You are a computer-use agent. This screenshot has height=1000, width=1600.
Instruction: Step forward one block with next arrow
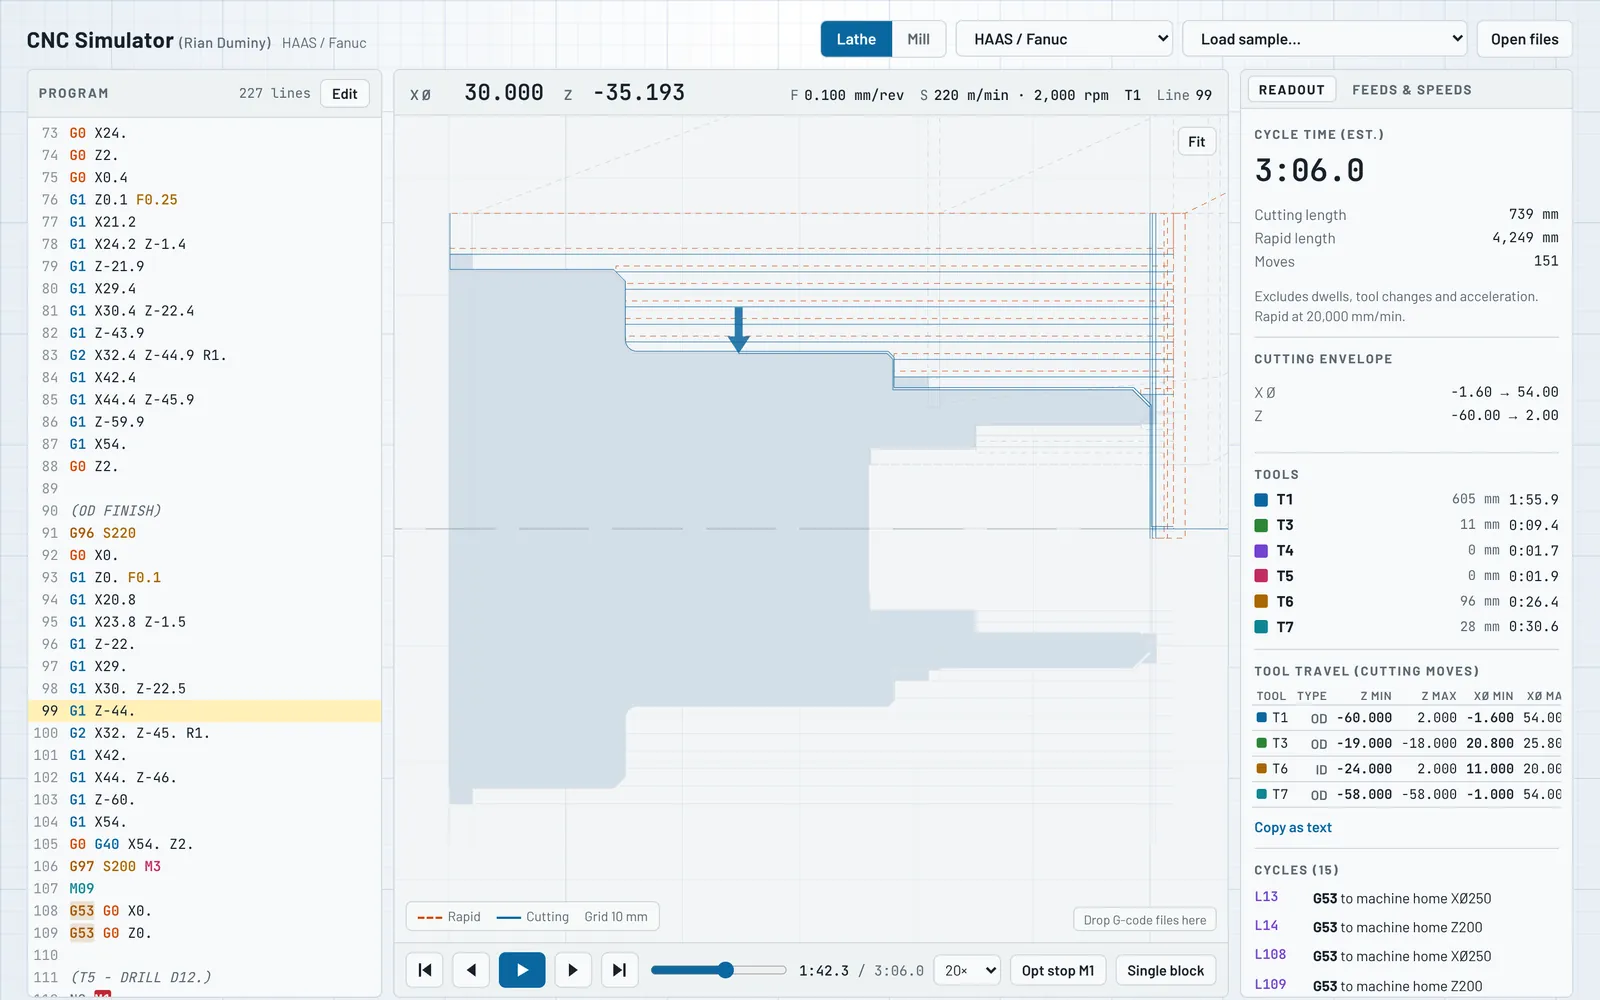click(x=572, y=970)
